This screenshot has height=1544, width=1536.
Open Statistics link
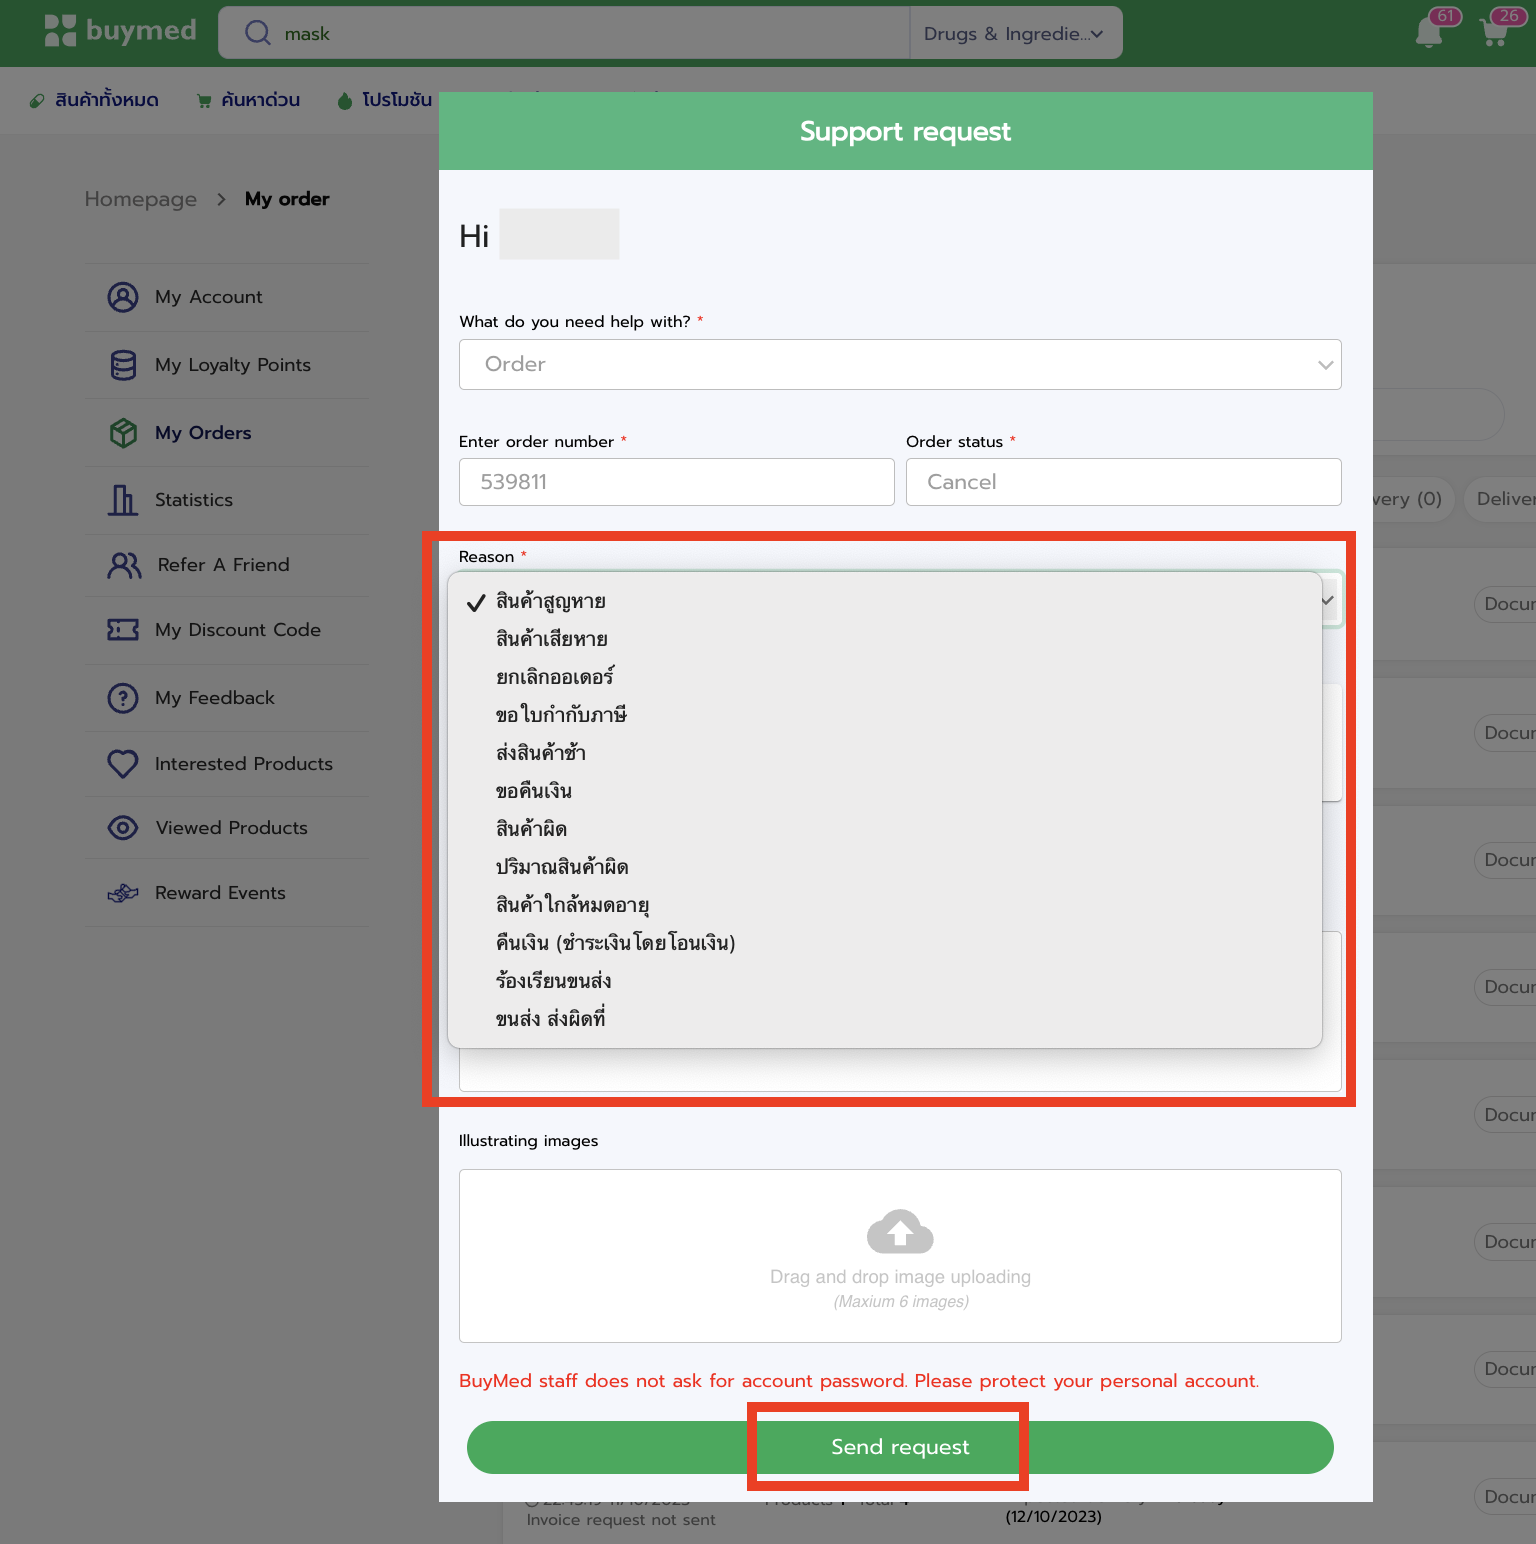(194, 500)
